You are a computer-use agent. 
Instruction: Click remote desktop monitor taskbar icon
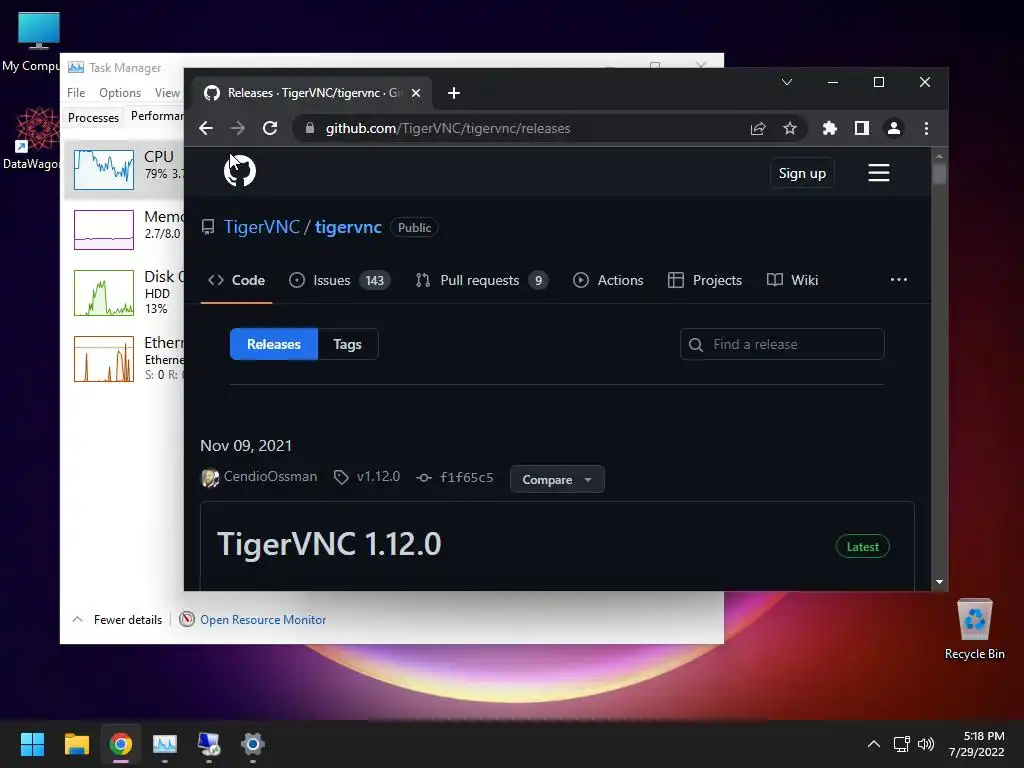pyautogui.click(x=209, y=744)
